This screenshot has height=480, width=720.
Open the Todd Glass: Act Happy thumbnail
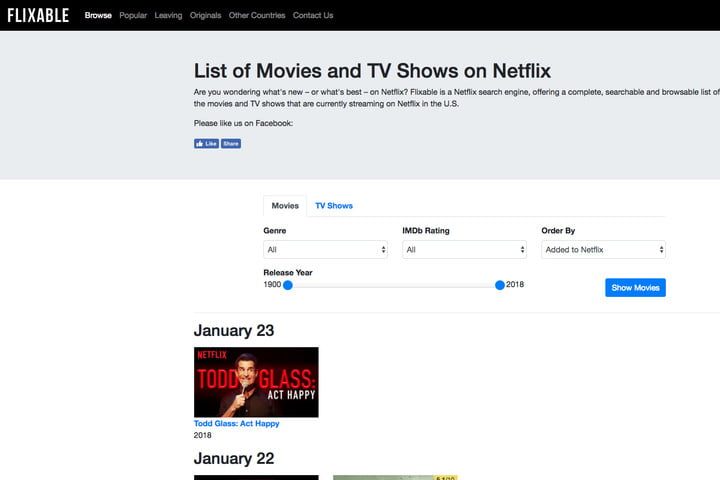click(x=256, y=382)
